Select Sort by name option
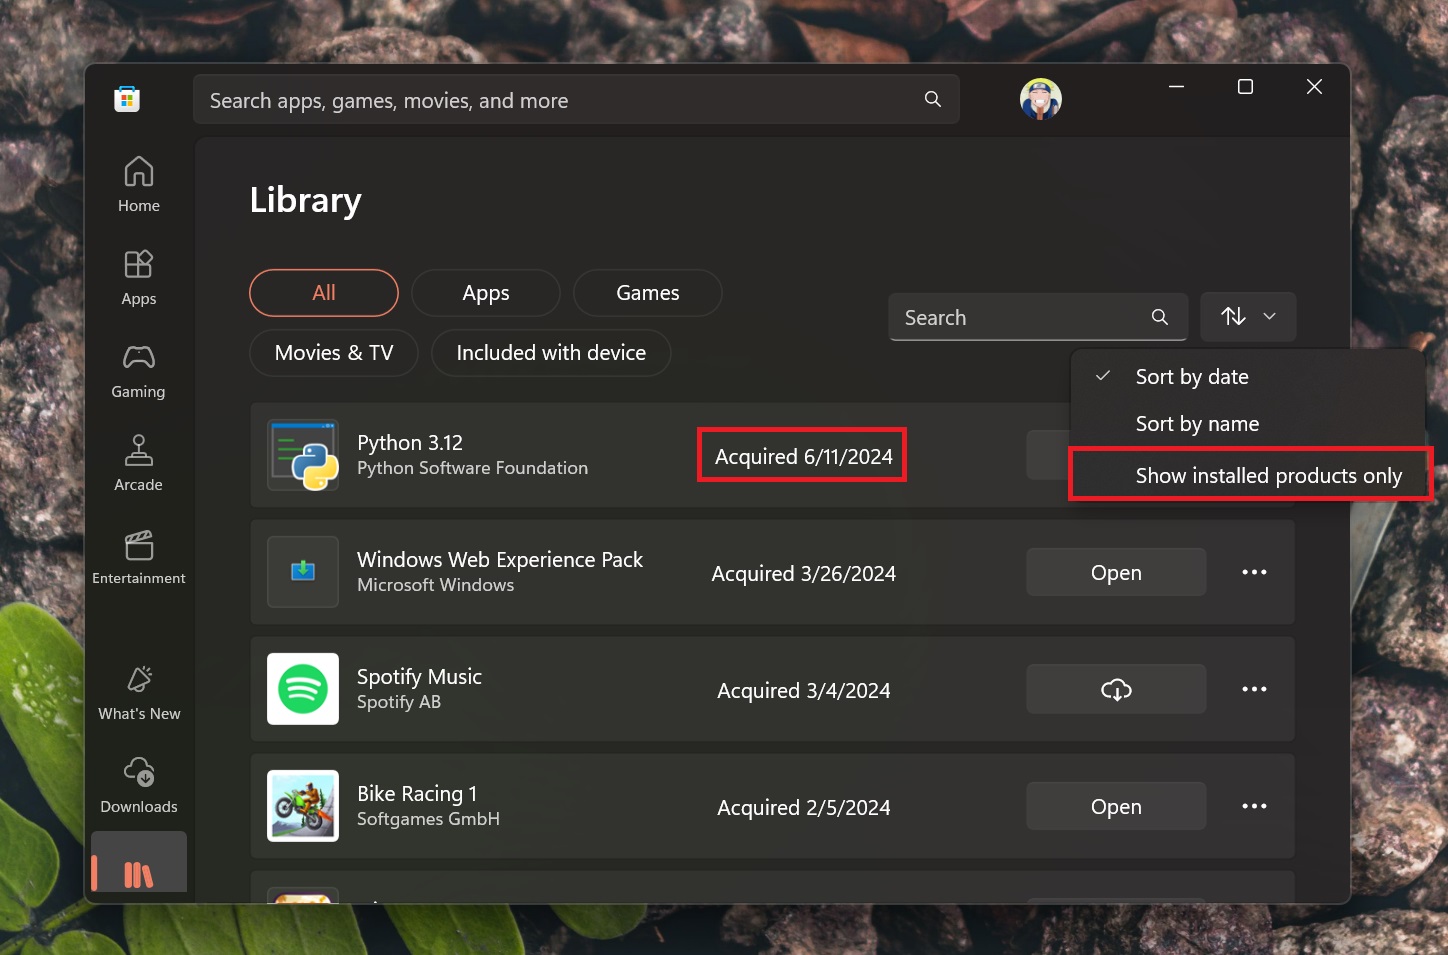This screenshot has height=955, width=1448. (1197, 423)
